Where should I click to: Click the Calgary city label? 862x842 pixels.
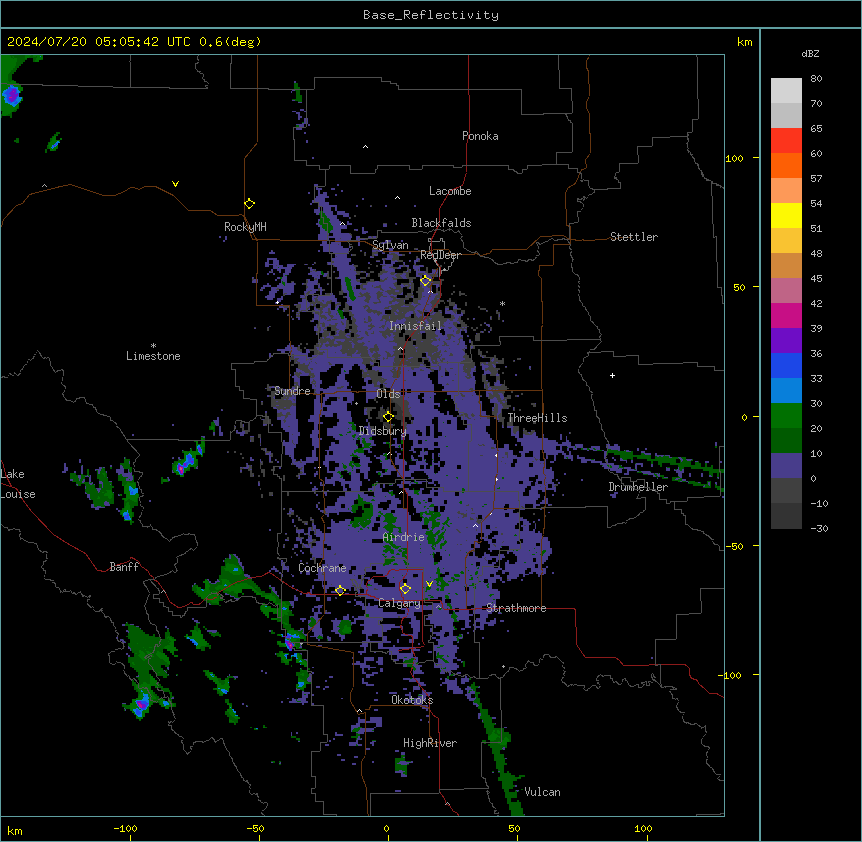(399, 603)
